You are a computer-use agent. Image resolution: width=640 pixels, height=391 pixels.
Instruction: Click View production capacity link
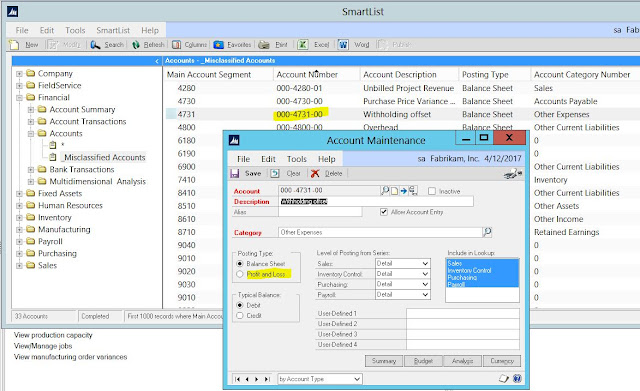point(53,335)
